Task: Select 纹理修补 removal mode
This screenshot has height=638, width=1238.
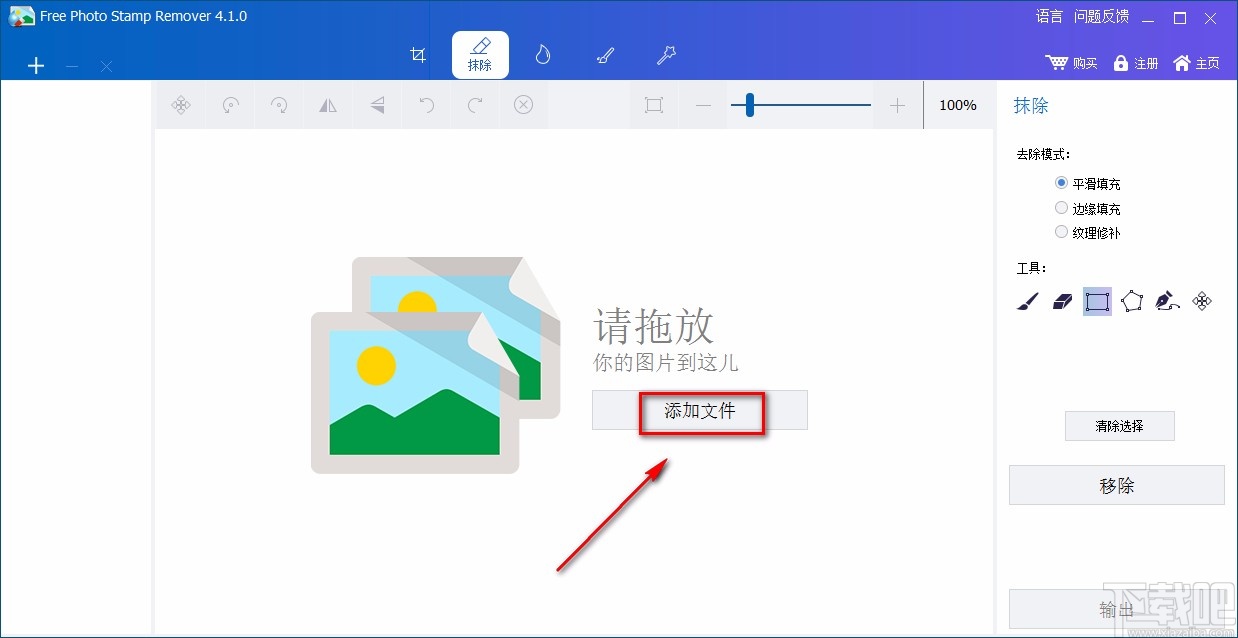Action: 1061,231
